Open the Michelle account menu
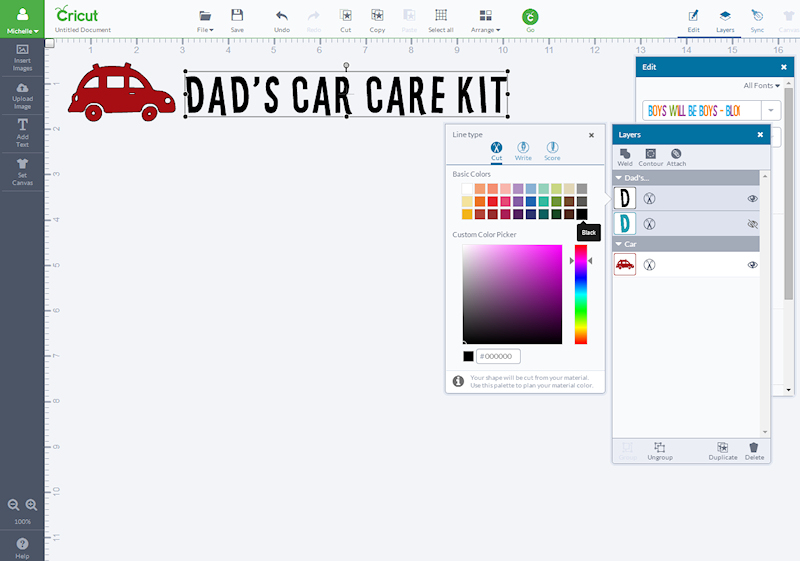Viewport: 800px width, 561px height. click(x=22, y=18)
